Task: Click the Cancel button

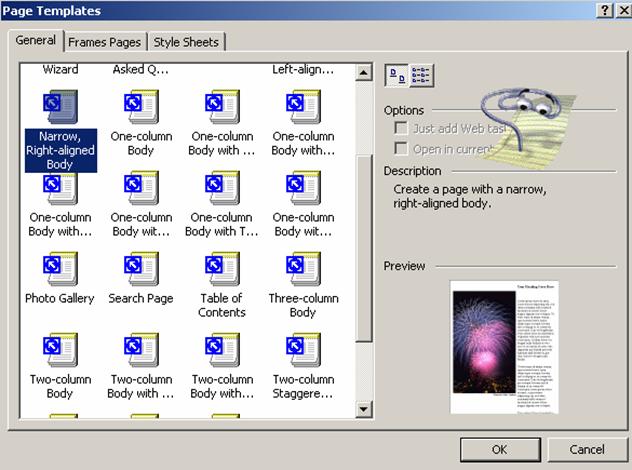Action: (x=587, y=449)
